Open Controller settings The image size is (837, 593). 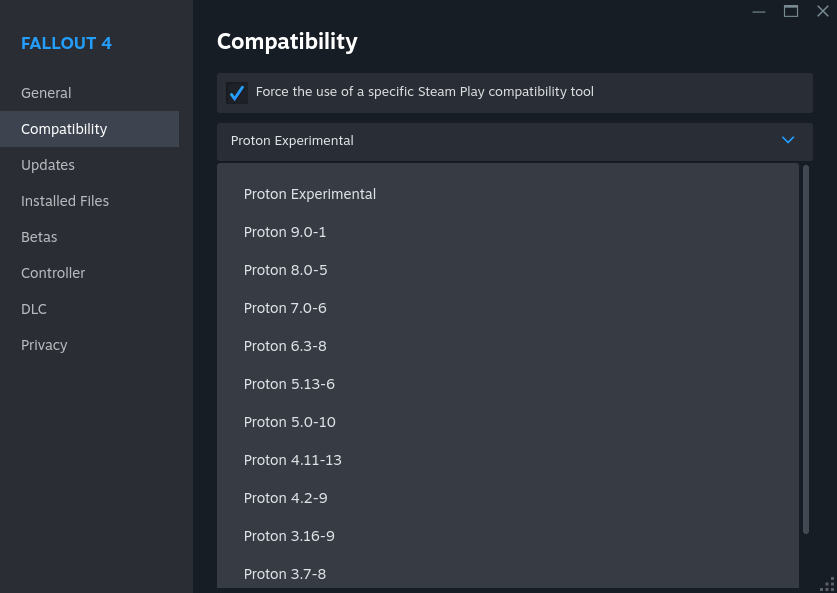pyautogui.click(x=53, y=273)
